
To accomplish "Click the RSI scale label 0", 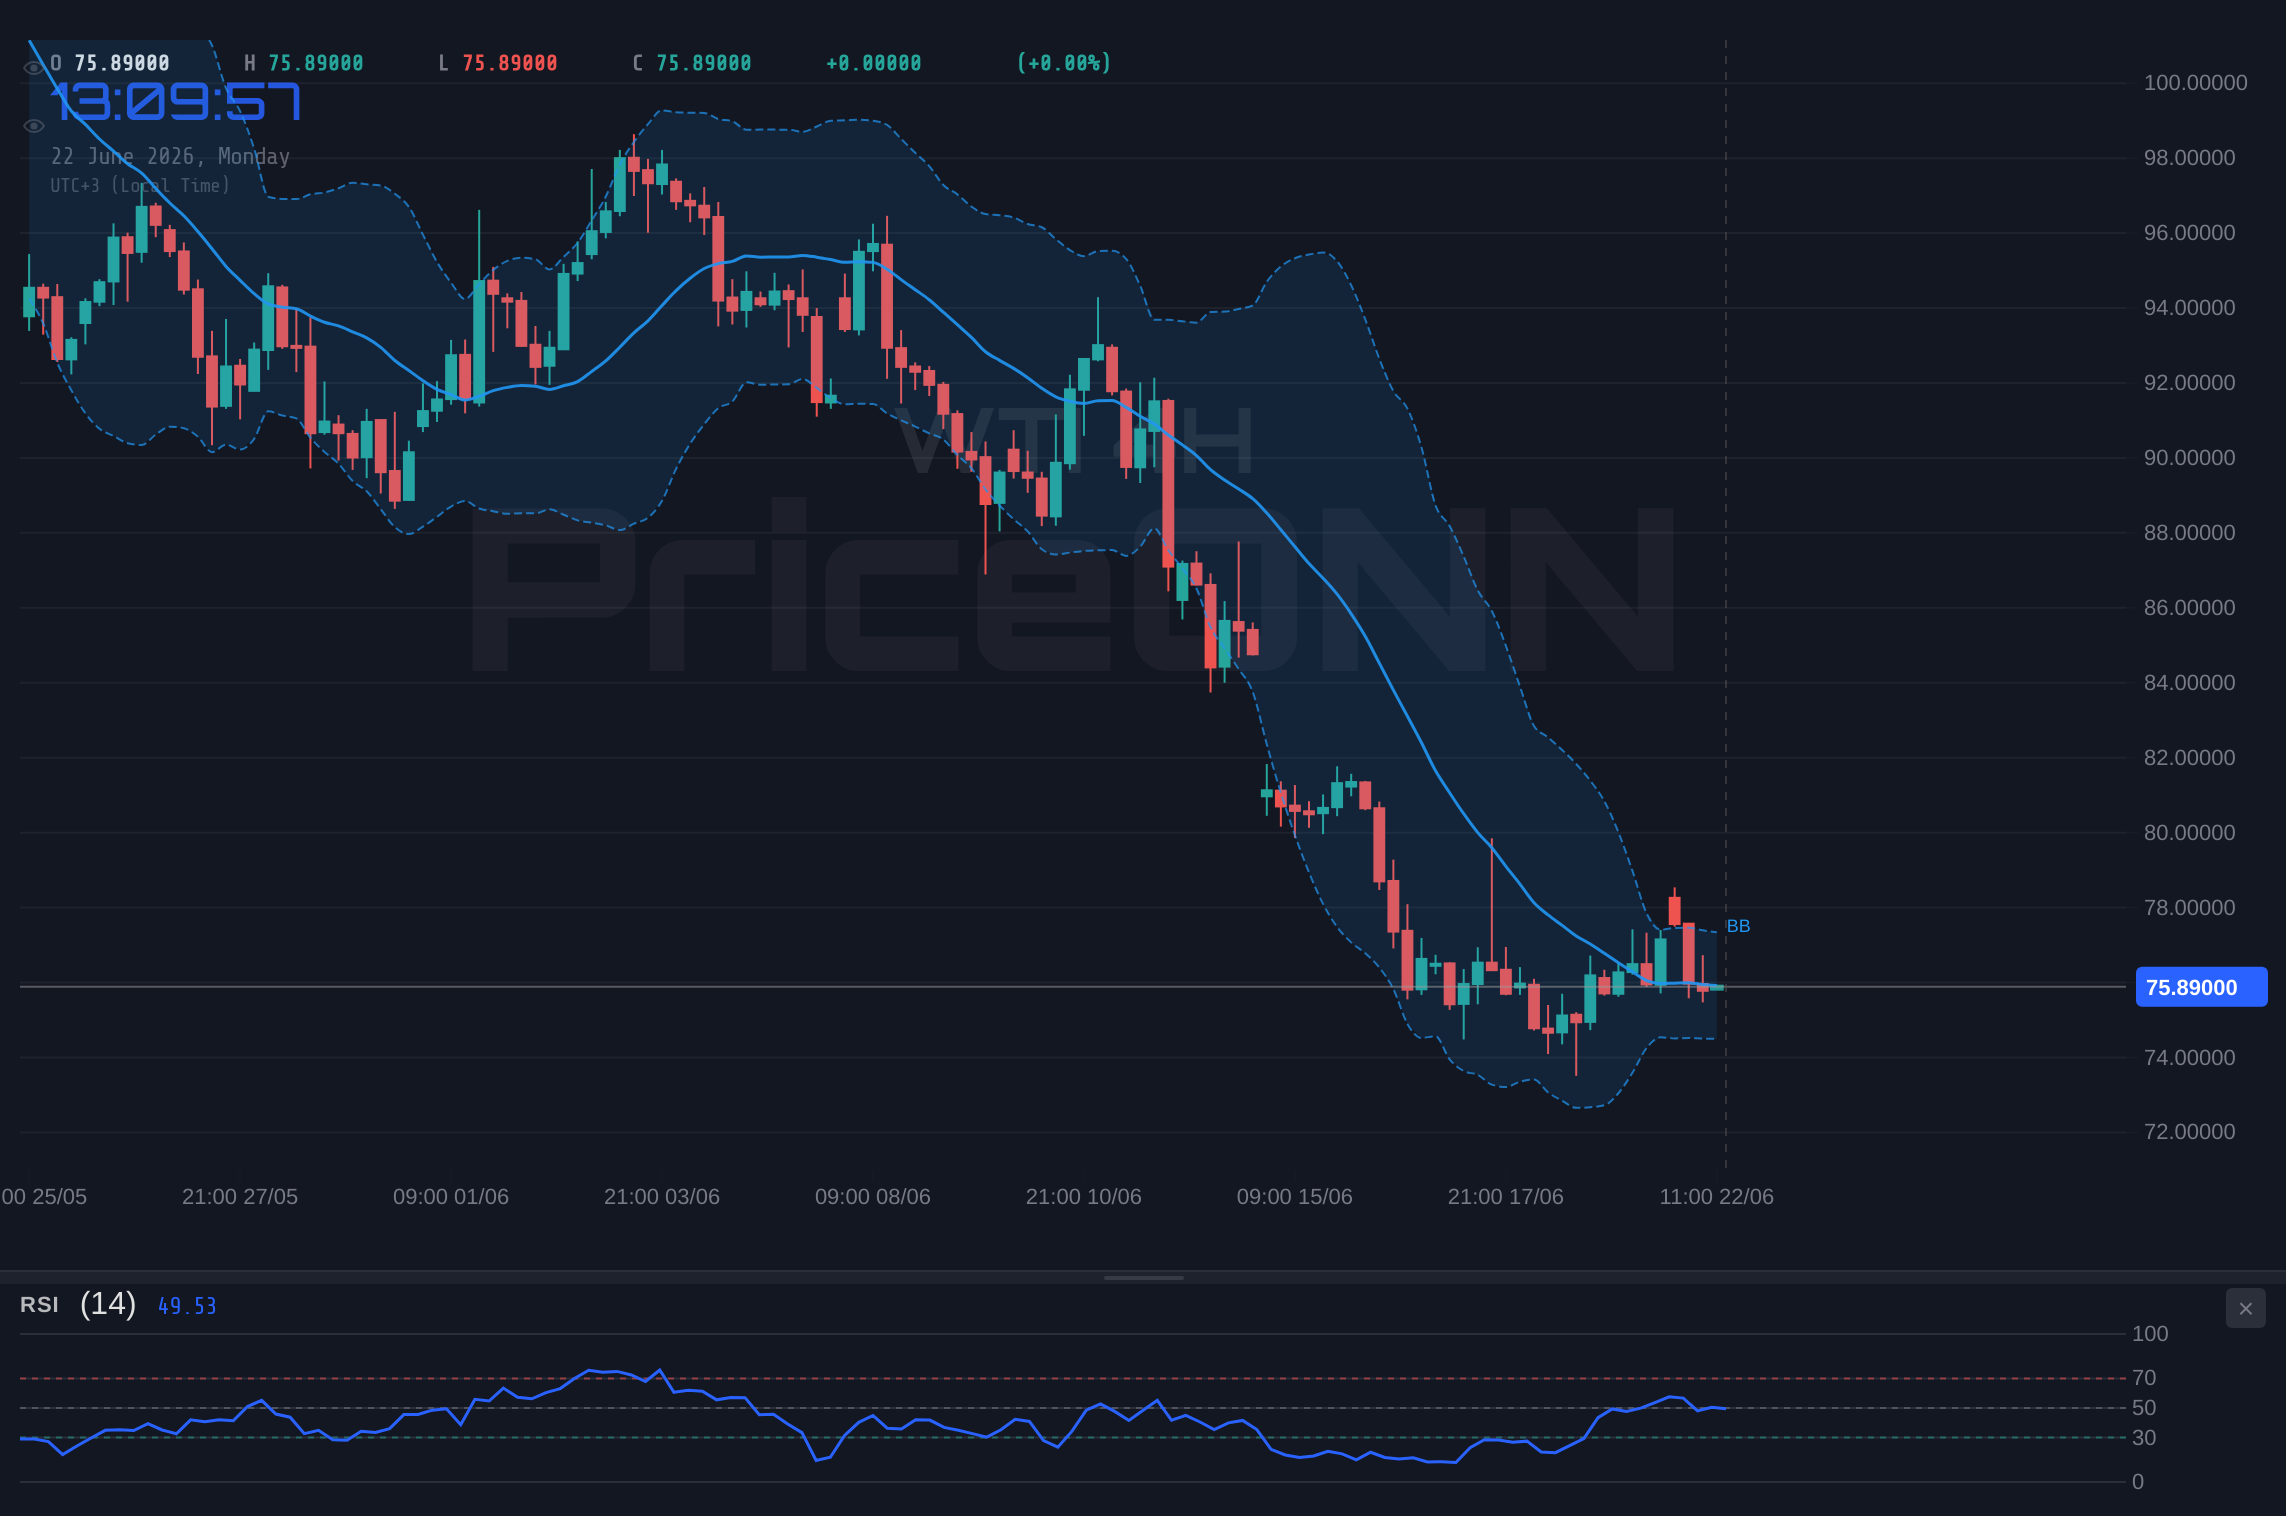I will 2138,1482.
